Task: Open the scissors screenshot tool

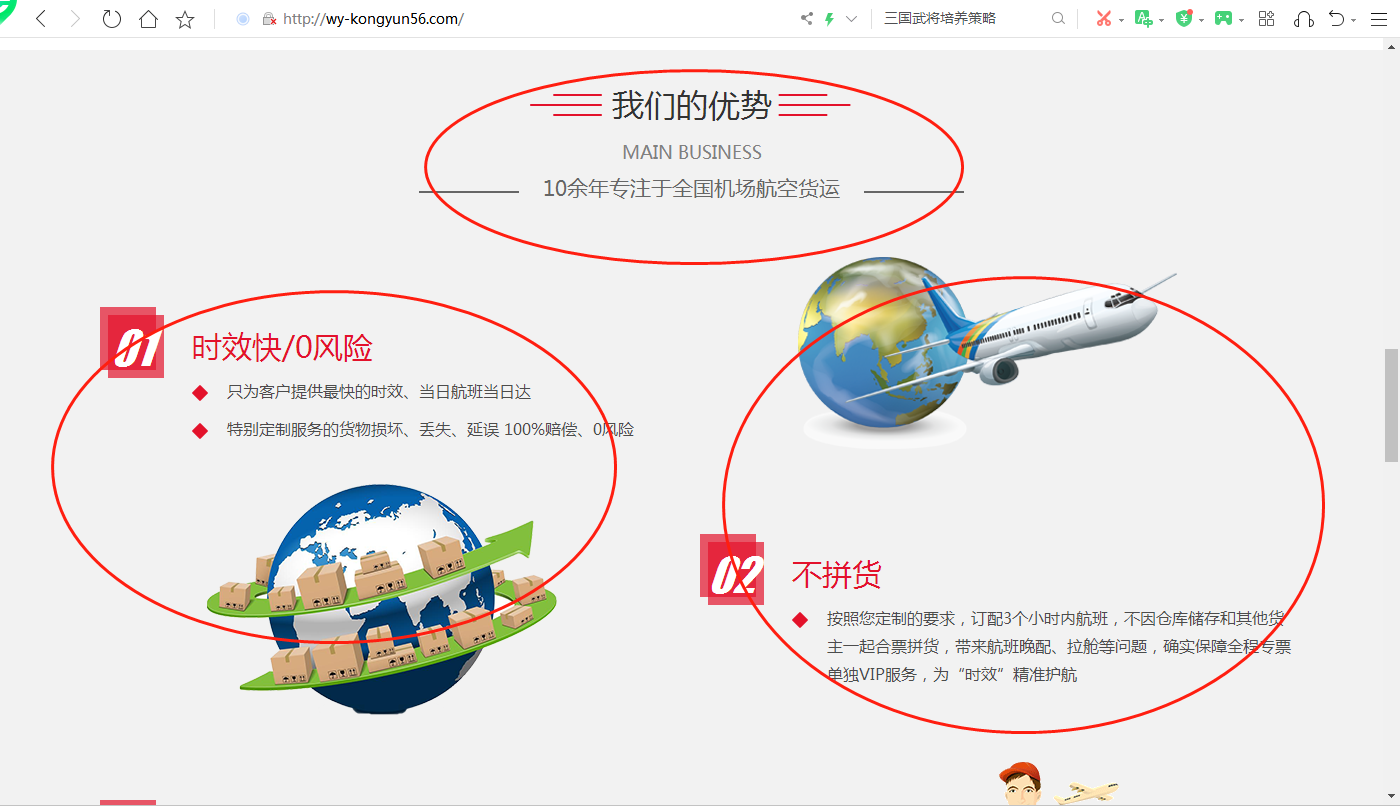Action: click(1103, 19)
